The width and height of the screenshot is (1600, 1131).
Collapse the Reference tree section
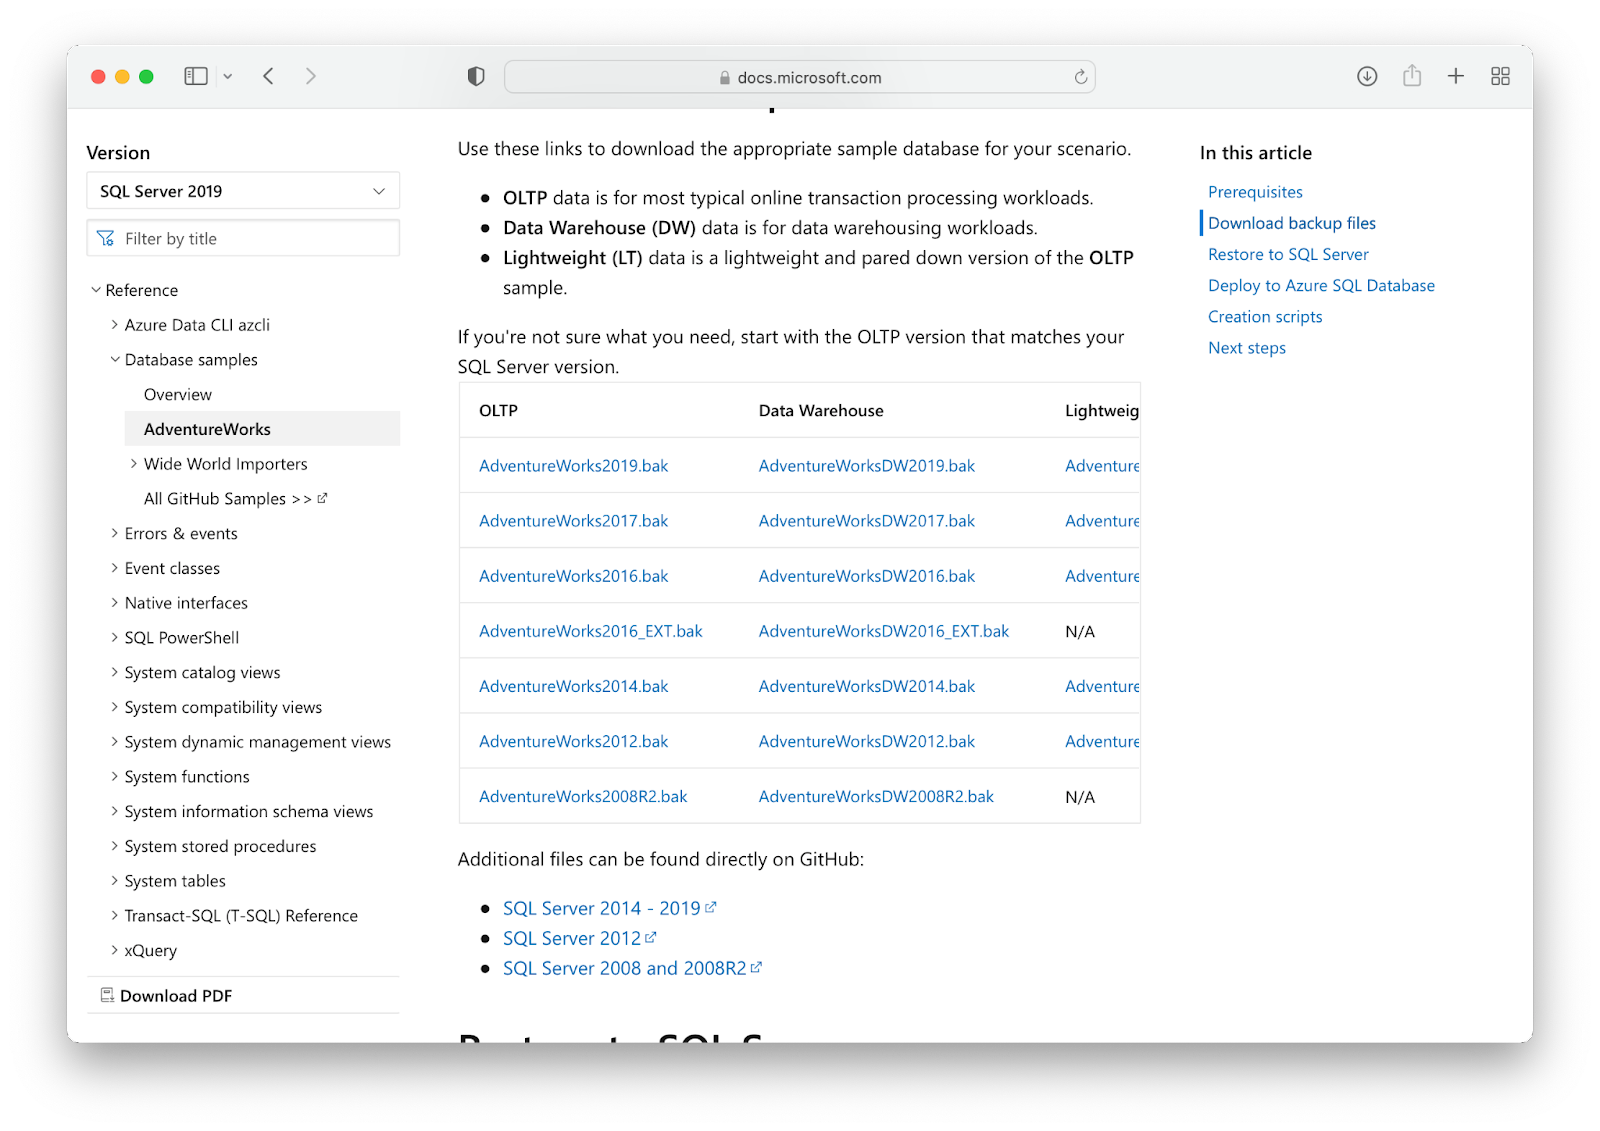96,289
